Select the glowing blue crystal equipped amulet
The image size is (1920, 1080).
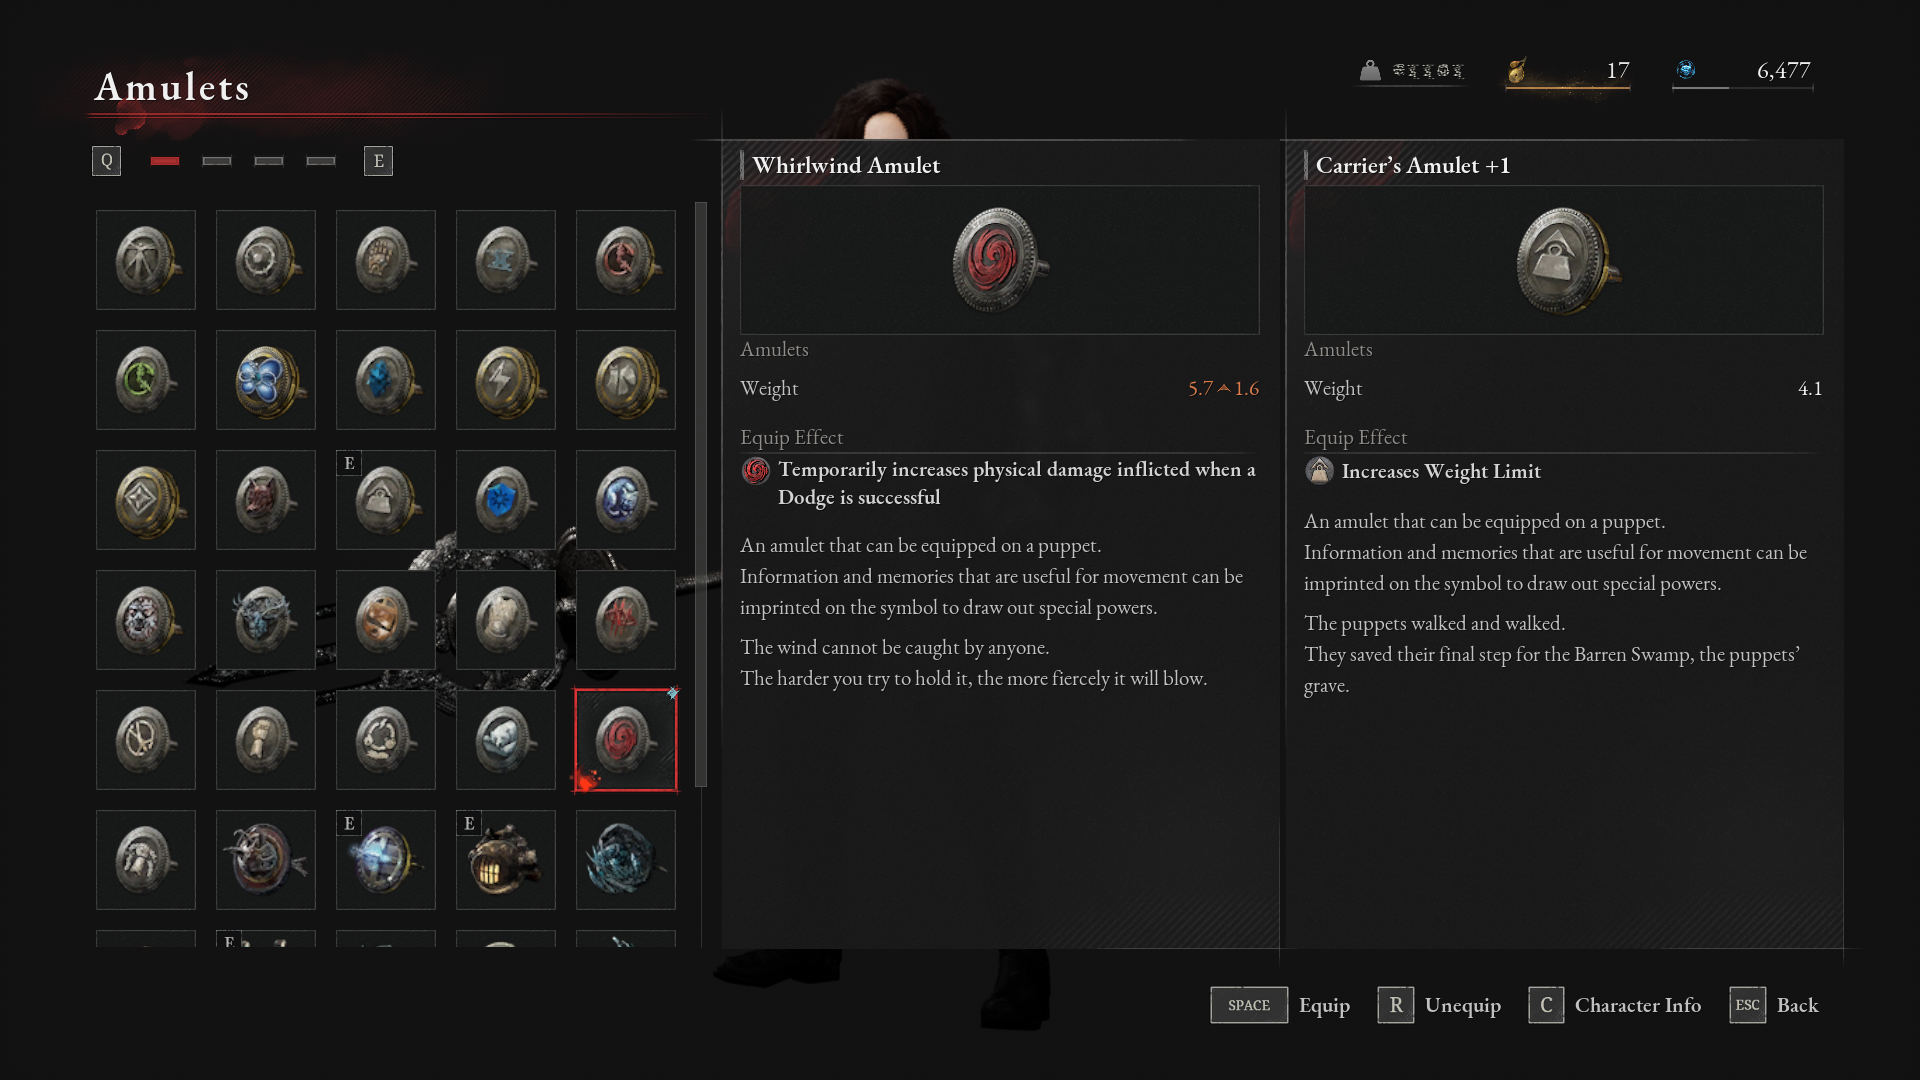coord(386,860)
